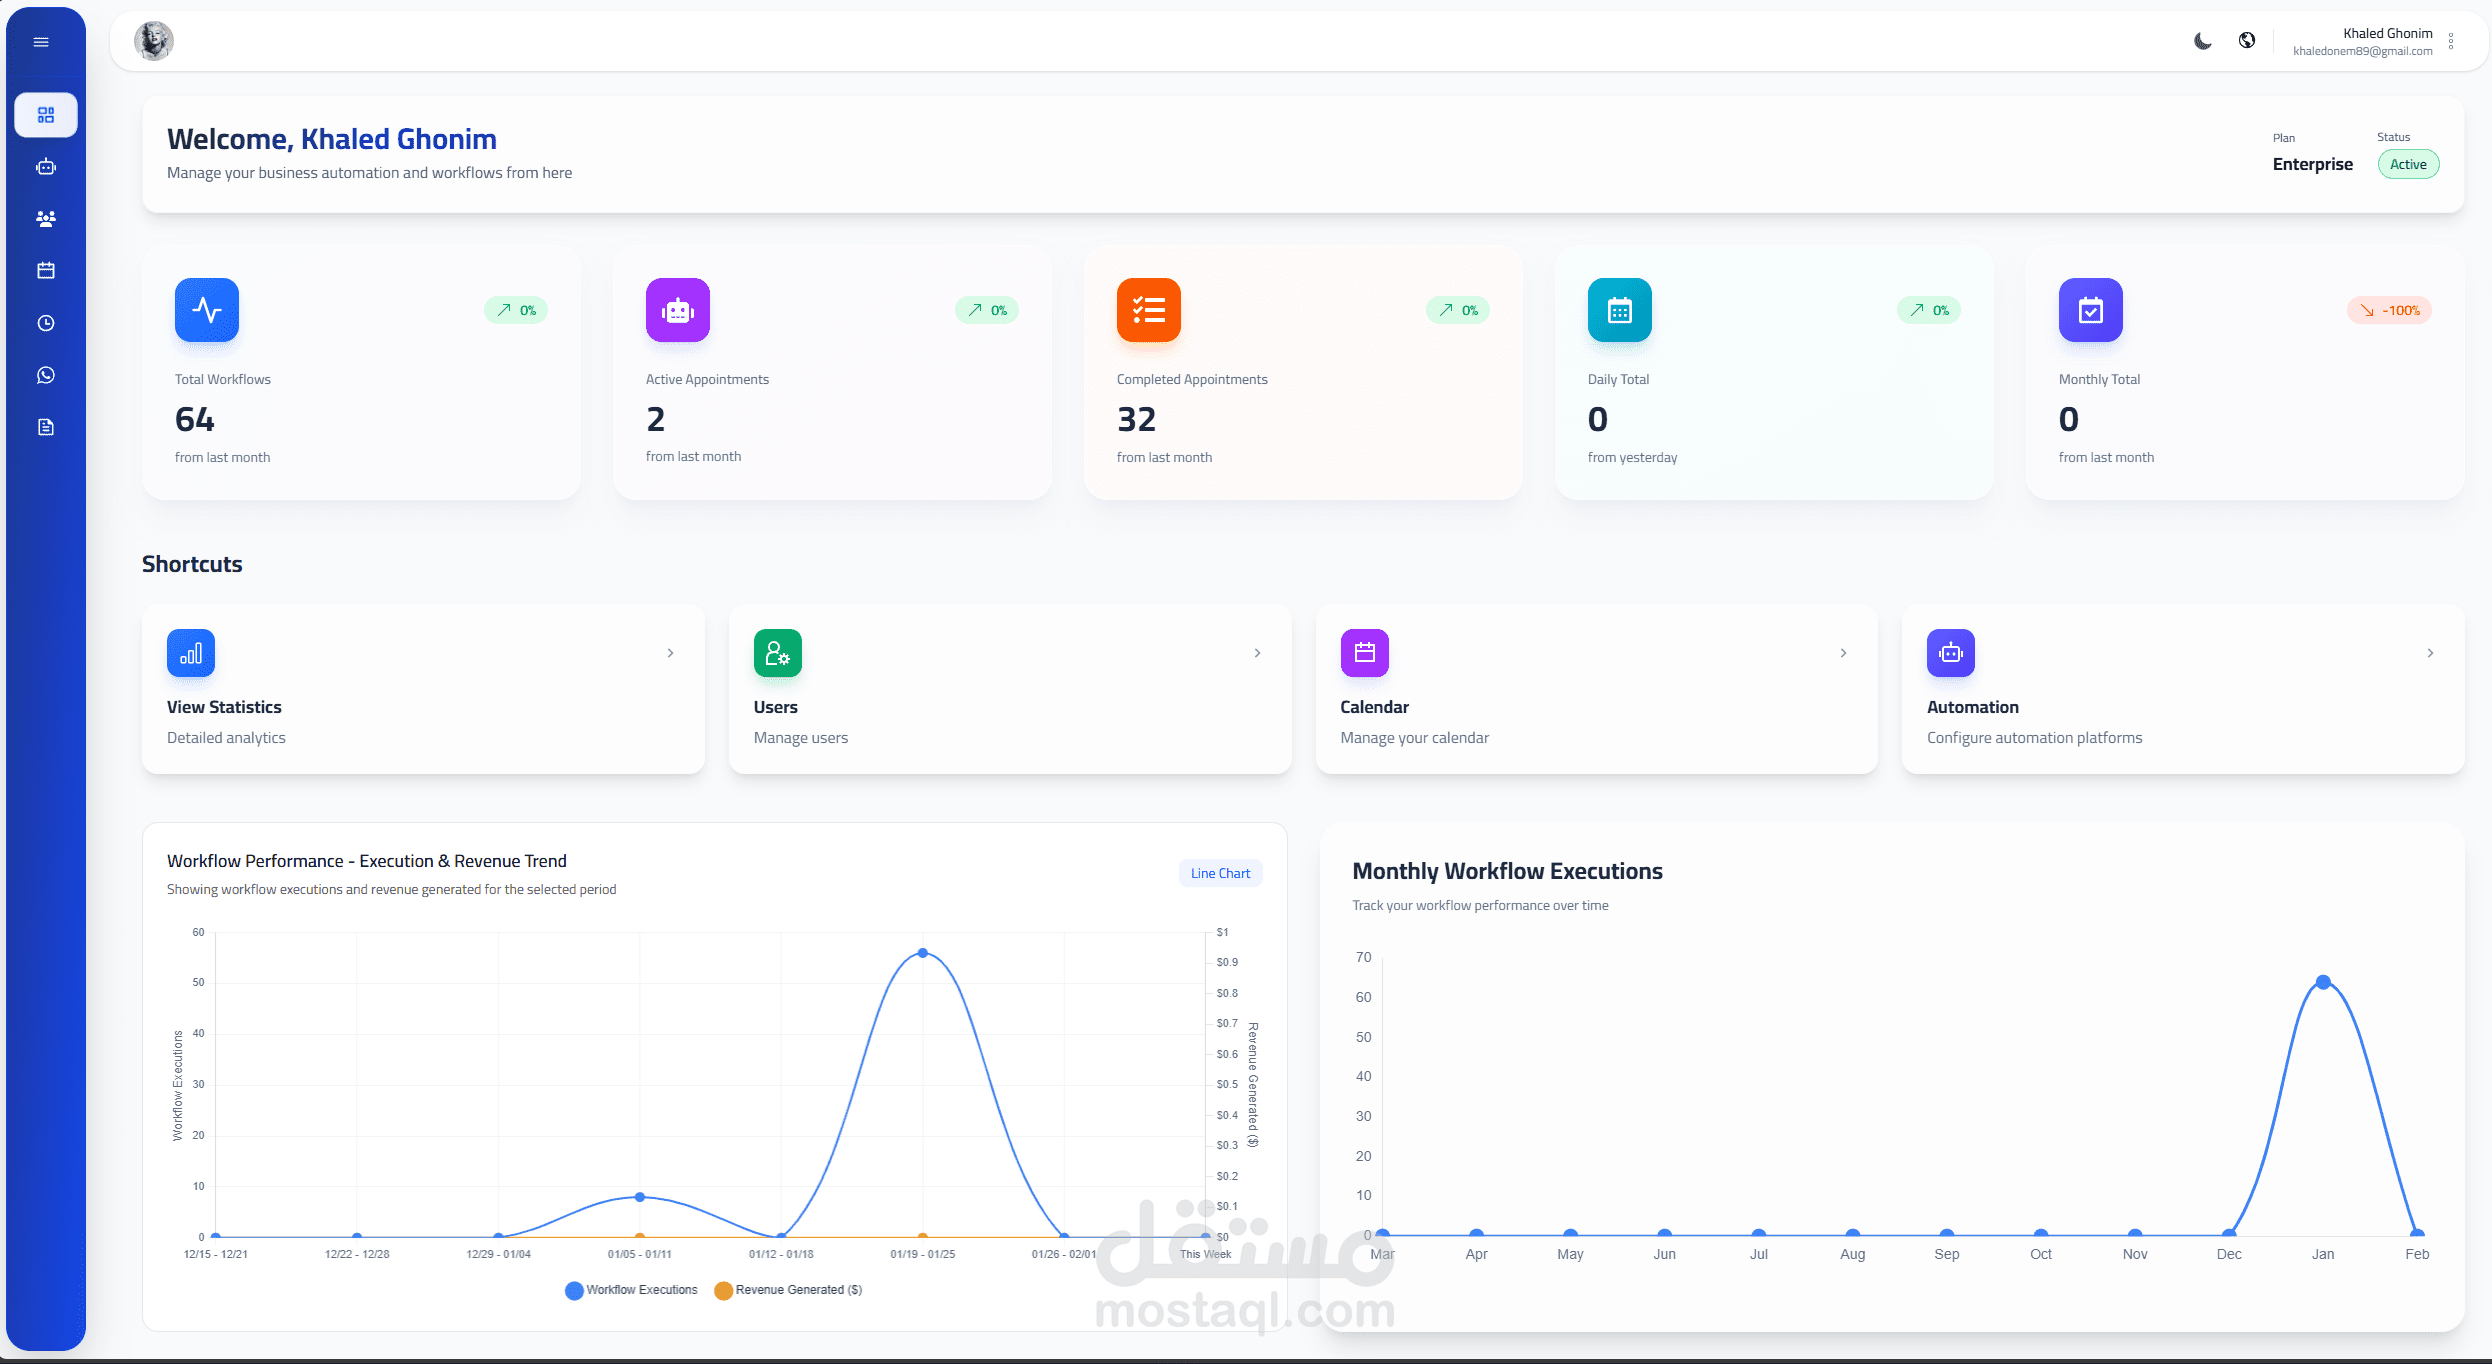This screenshot has height=1364, width=2492.
Task: Select the dashboard grid icon in sidebar
Action: tap(46, 115)
